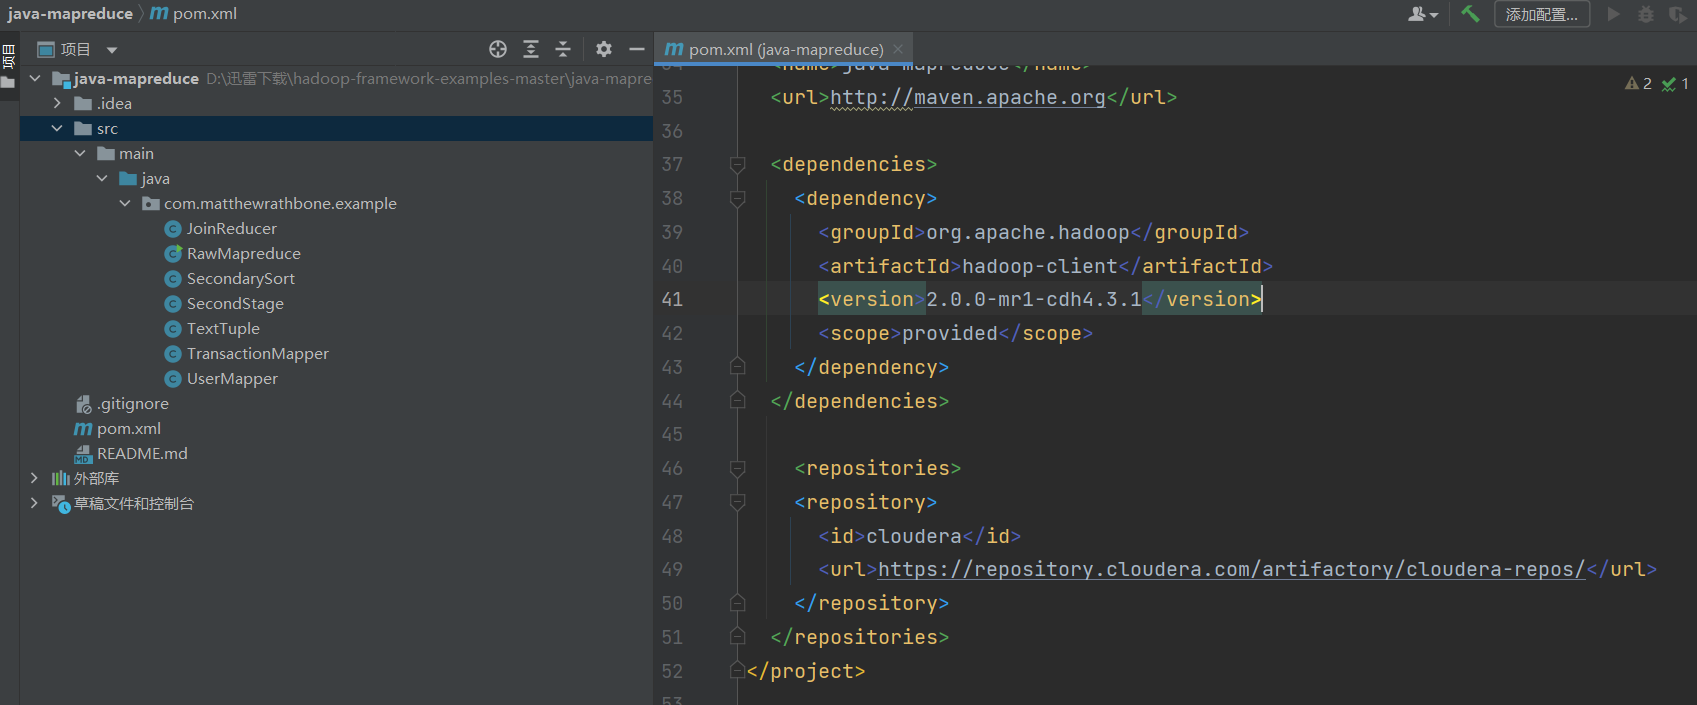Open RawMapreduce class in project tree
The image size is (1697, 705).
point(243,253)
